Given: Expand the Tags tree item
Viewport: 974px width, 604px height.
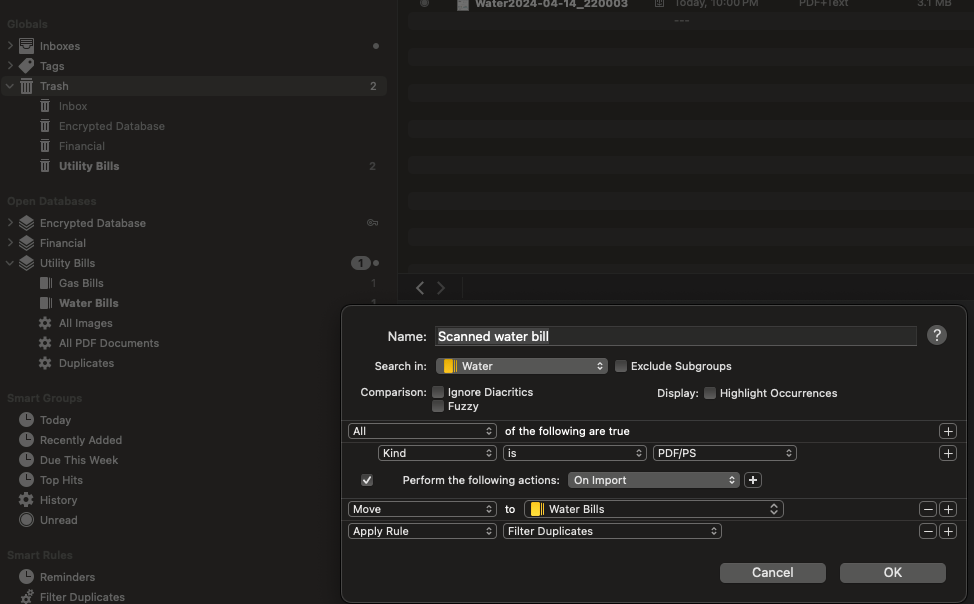Looking at the screenshot, I should point(10,65).
